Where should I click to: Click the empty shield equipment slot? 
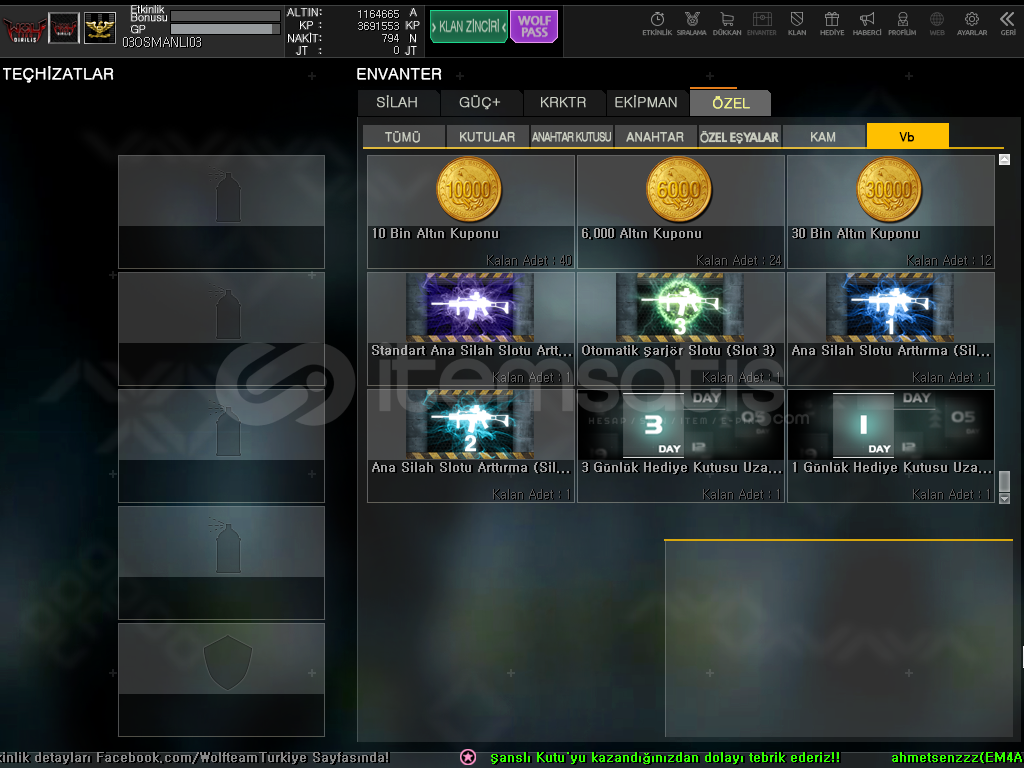[x=221, y=680]
